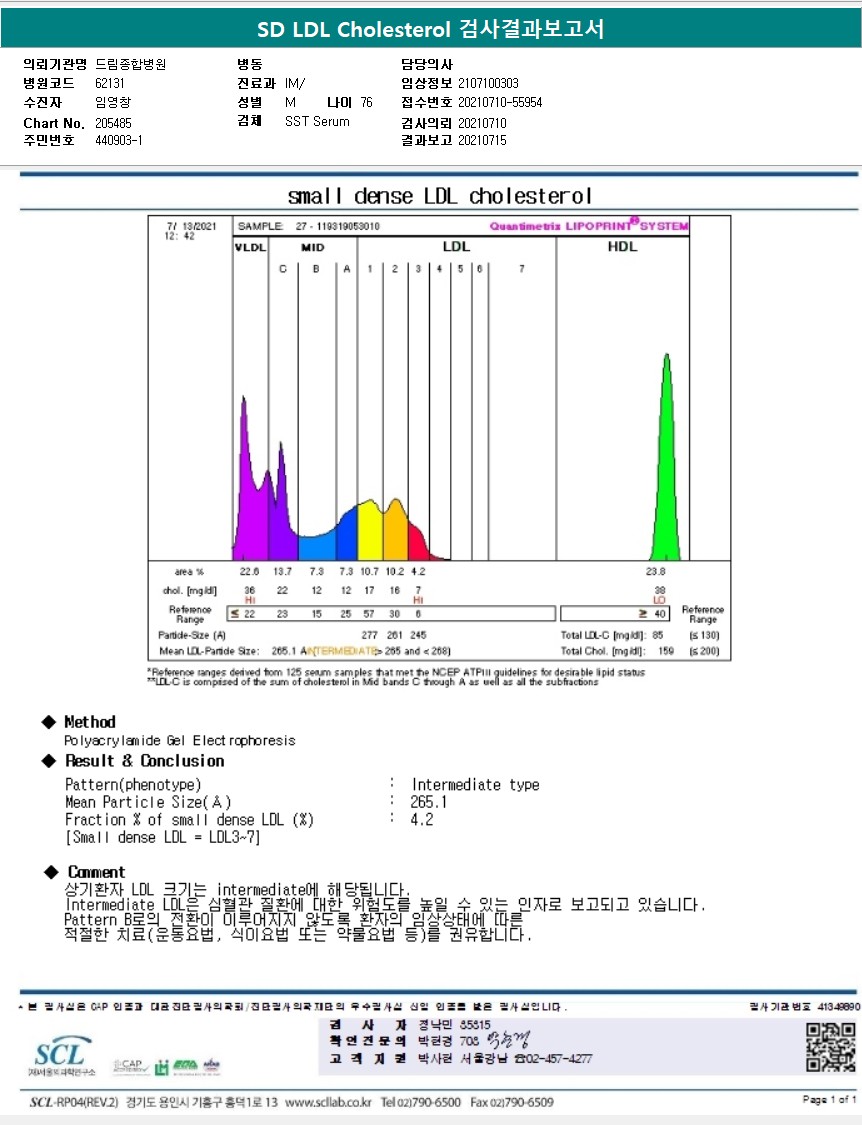The image size is (862, 1125).
Task: Click the SD LDL Cholesterol report title banner
Action: pyautogui.click(x=431, y=29)
